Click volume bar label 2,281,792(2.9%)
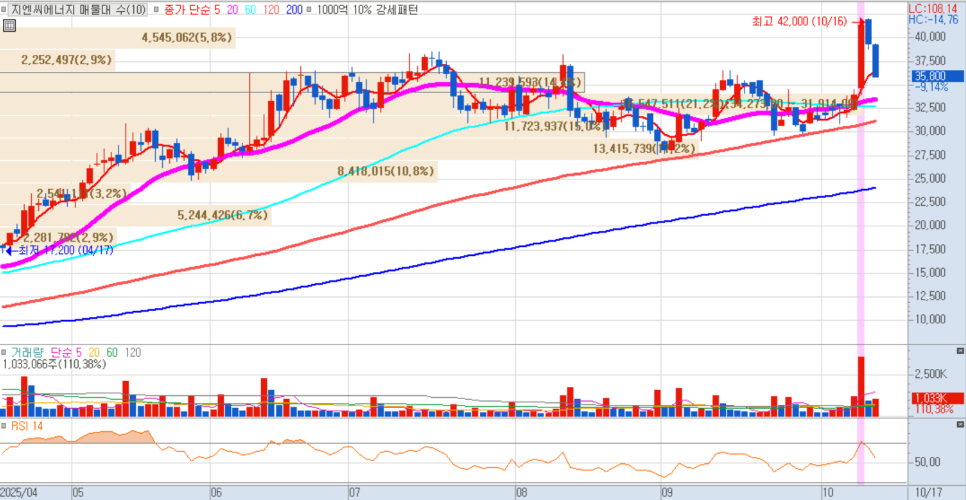This screenshot has width=966, height=500. (69, 237)
